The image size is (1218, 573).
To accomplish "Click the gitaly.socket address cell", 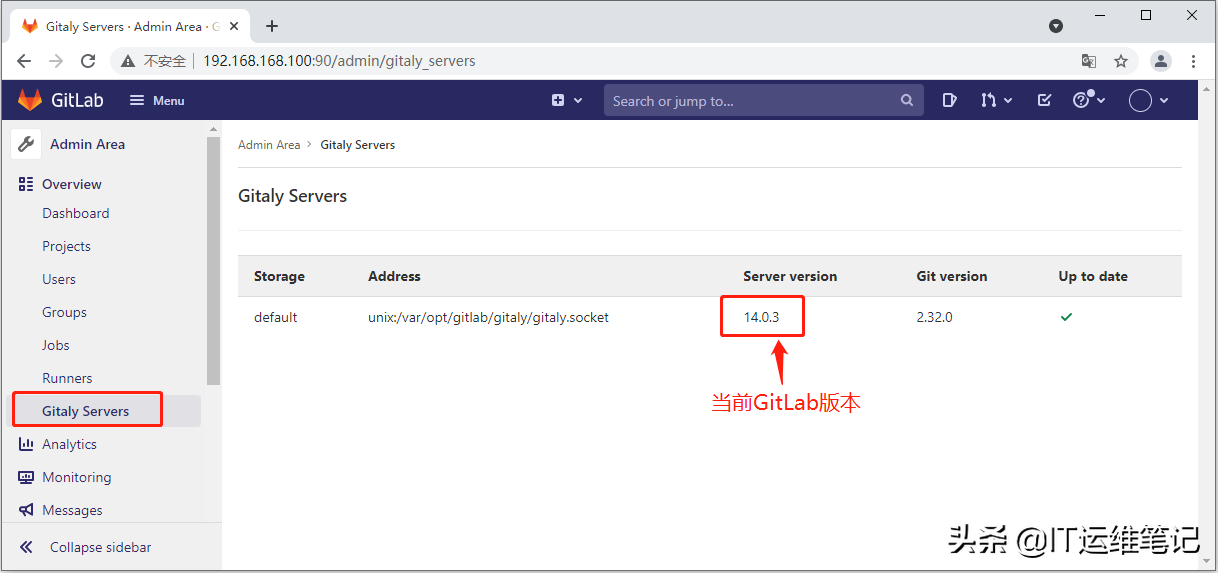I will (488, 317).
